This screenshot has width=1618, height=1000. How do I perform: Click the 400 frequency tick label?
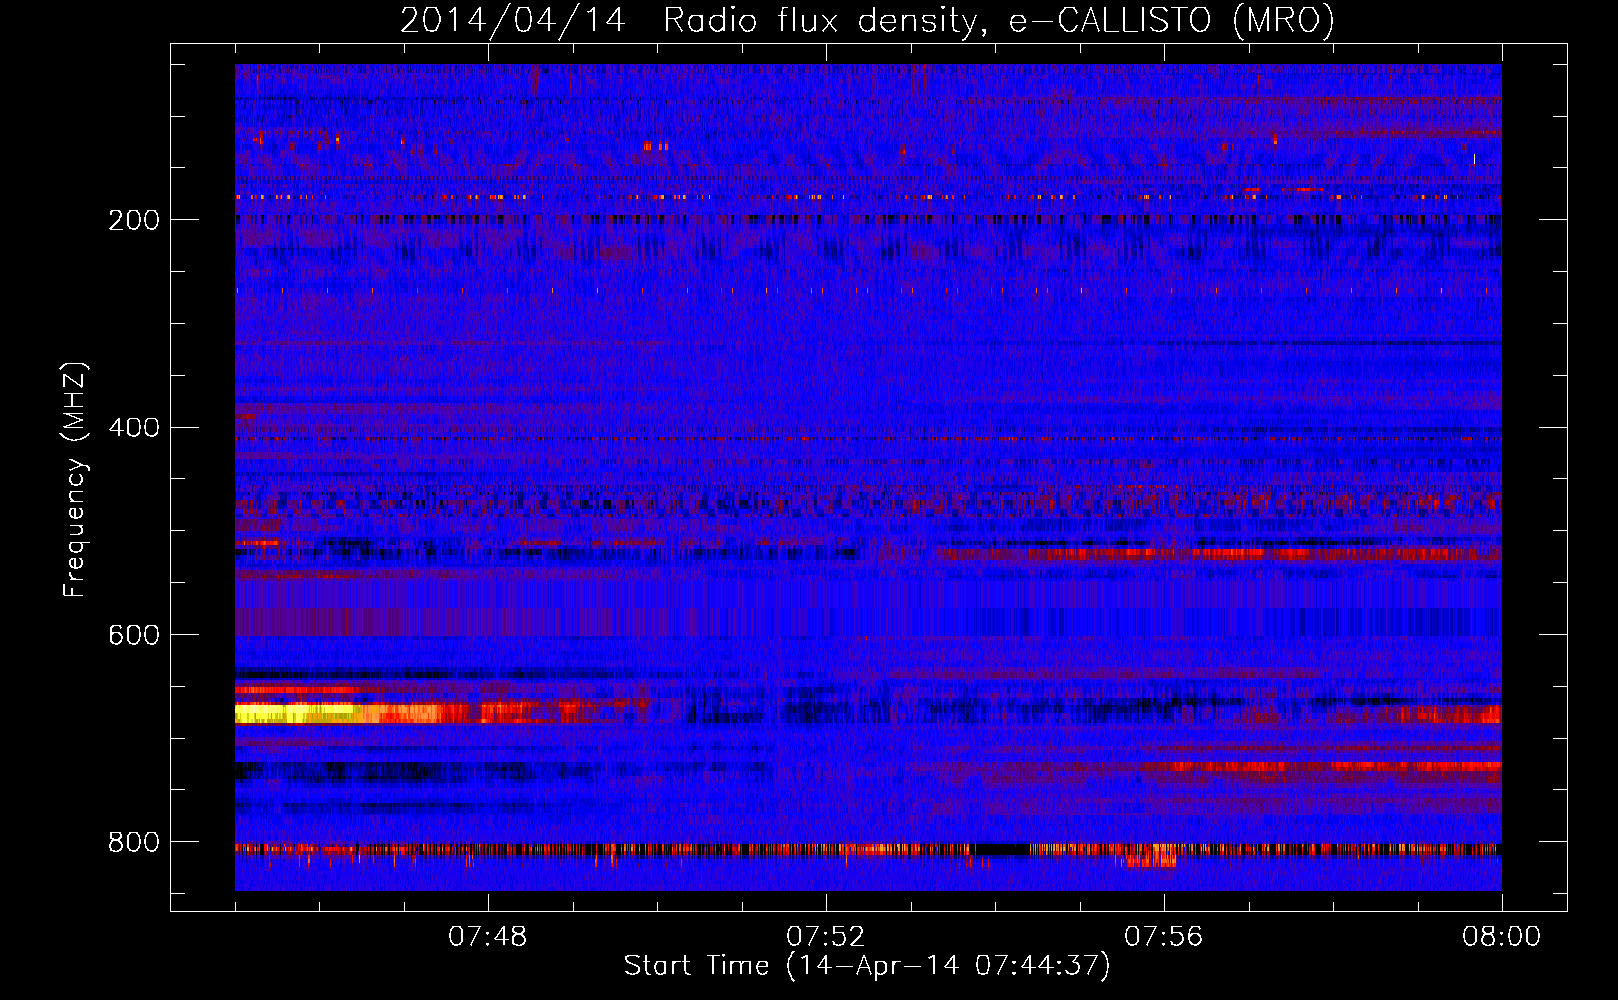tap(134, 428)
